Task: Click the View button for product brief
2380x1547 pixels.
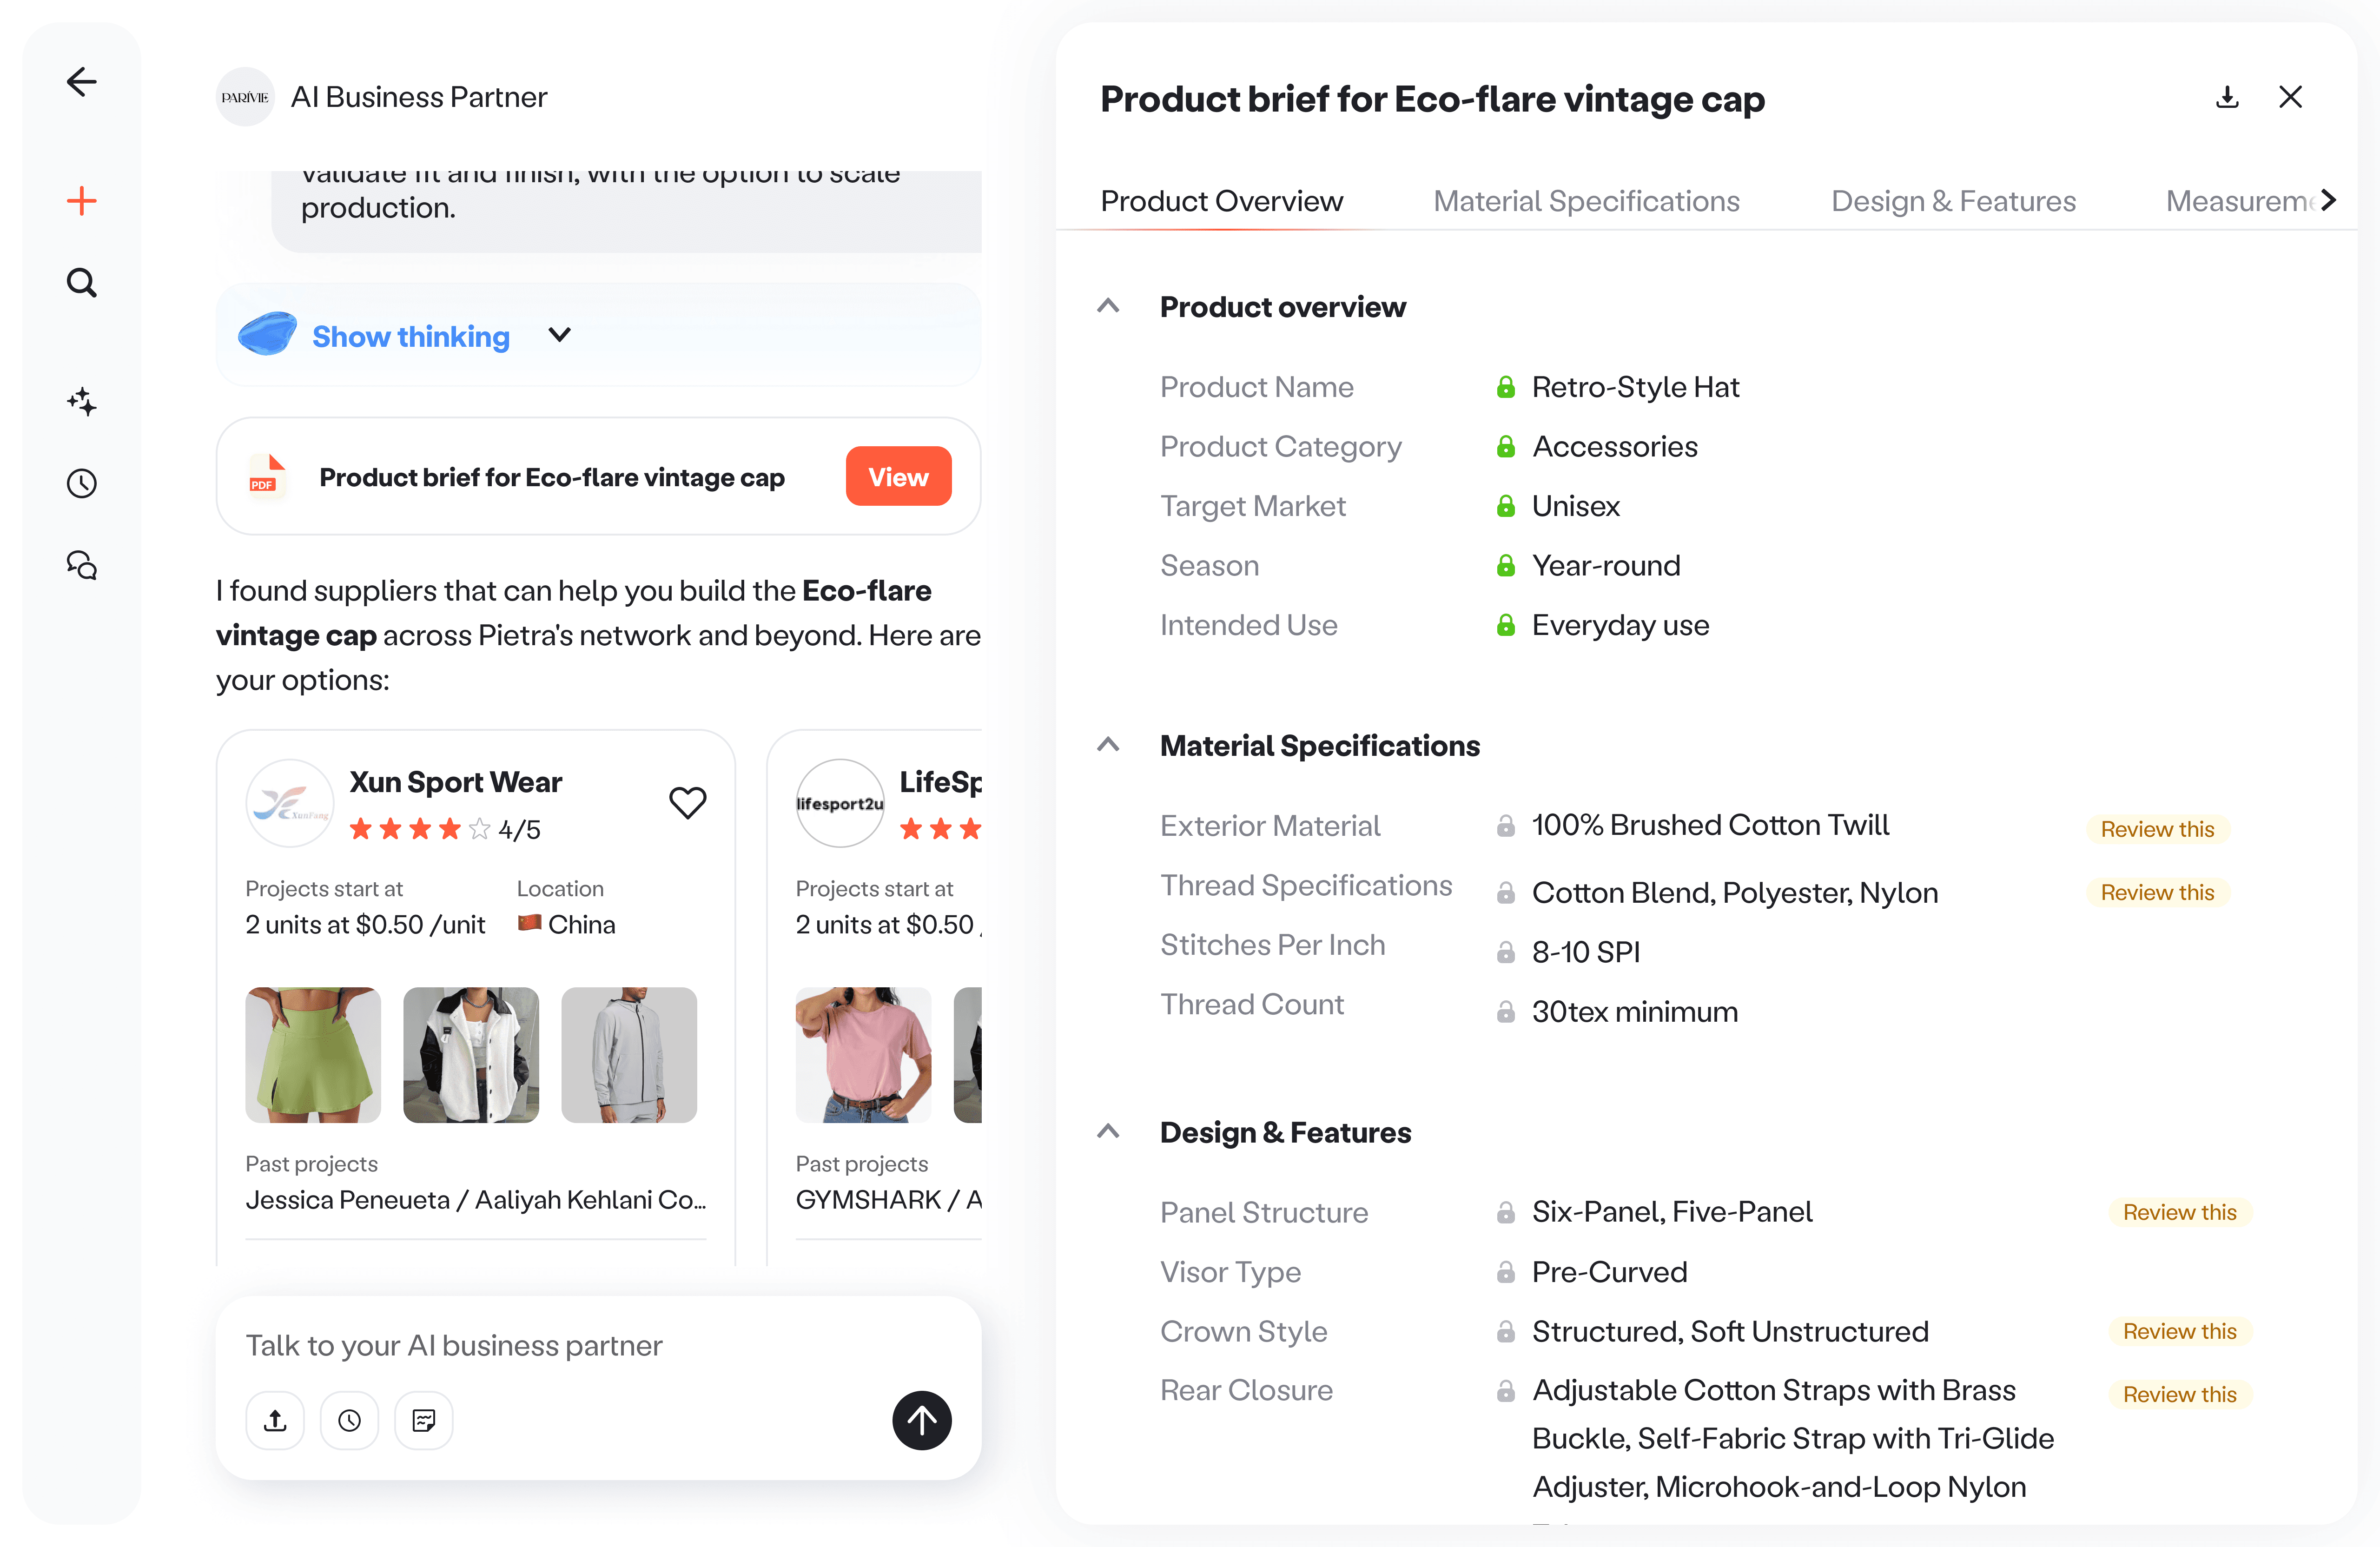Action: (x=898, y=477)
